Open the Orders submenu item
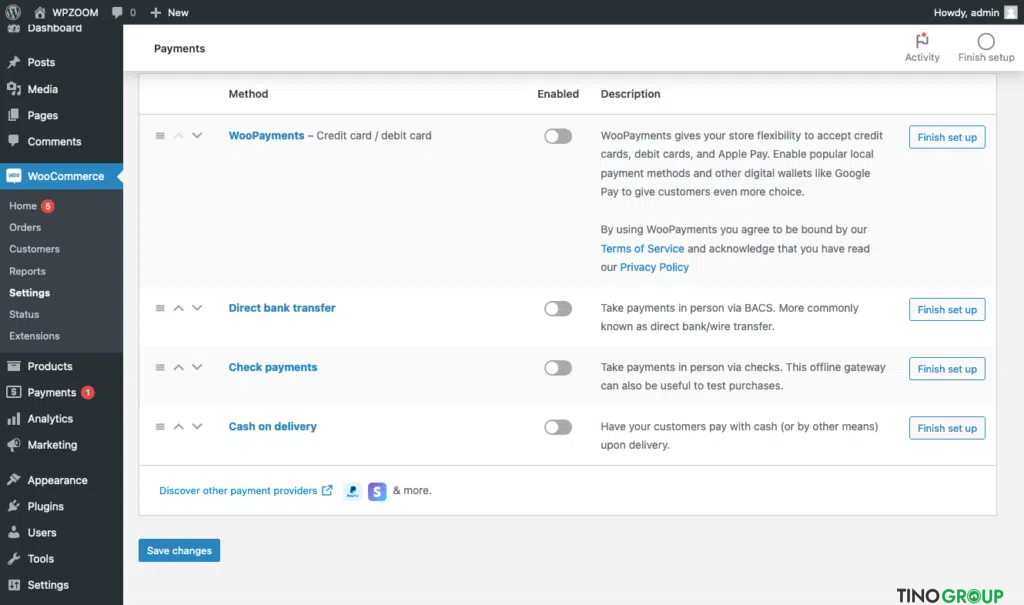 25,227
